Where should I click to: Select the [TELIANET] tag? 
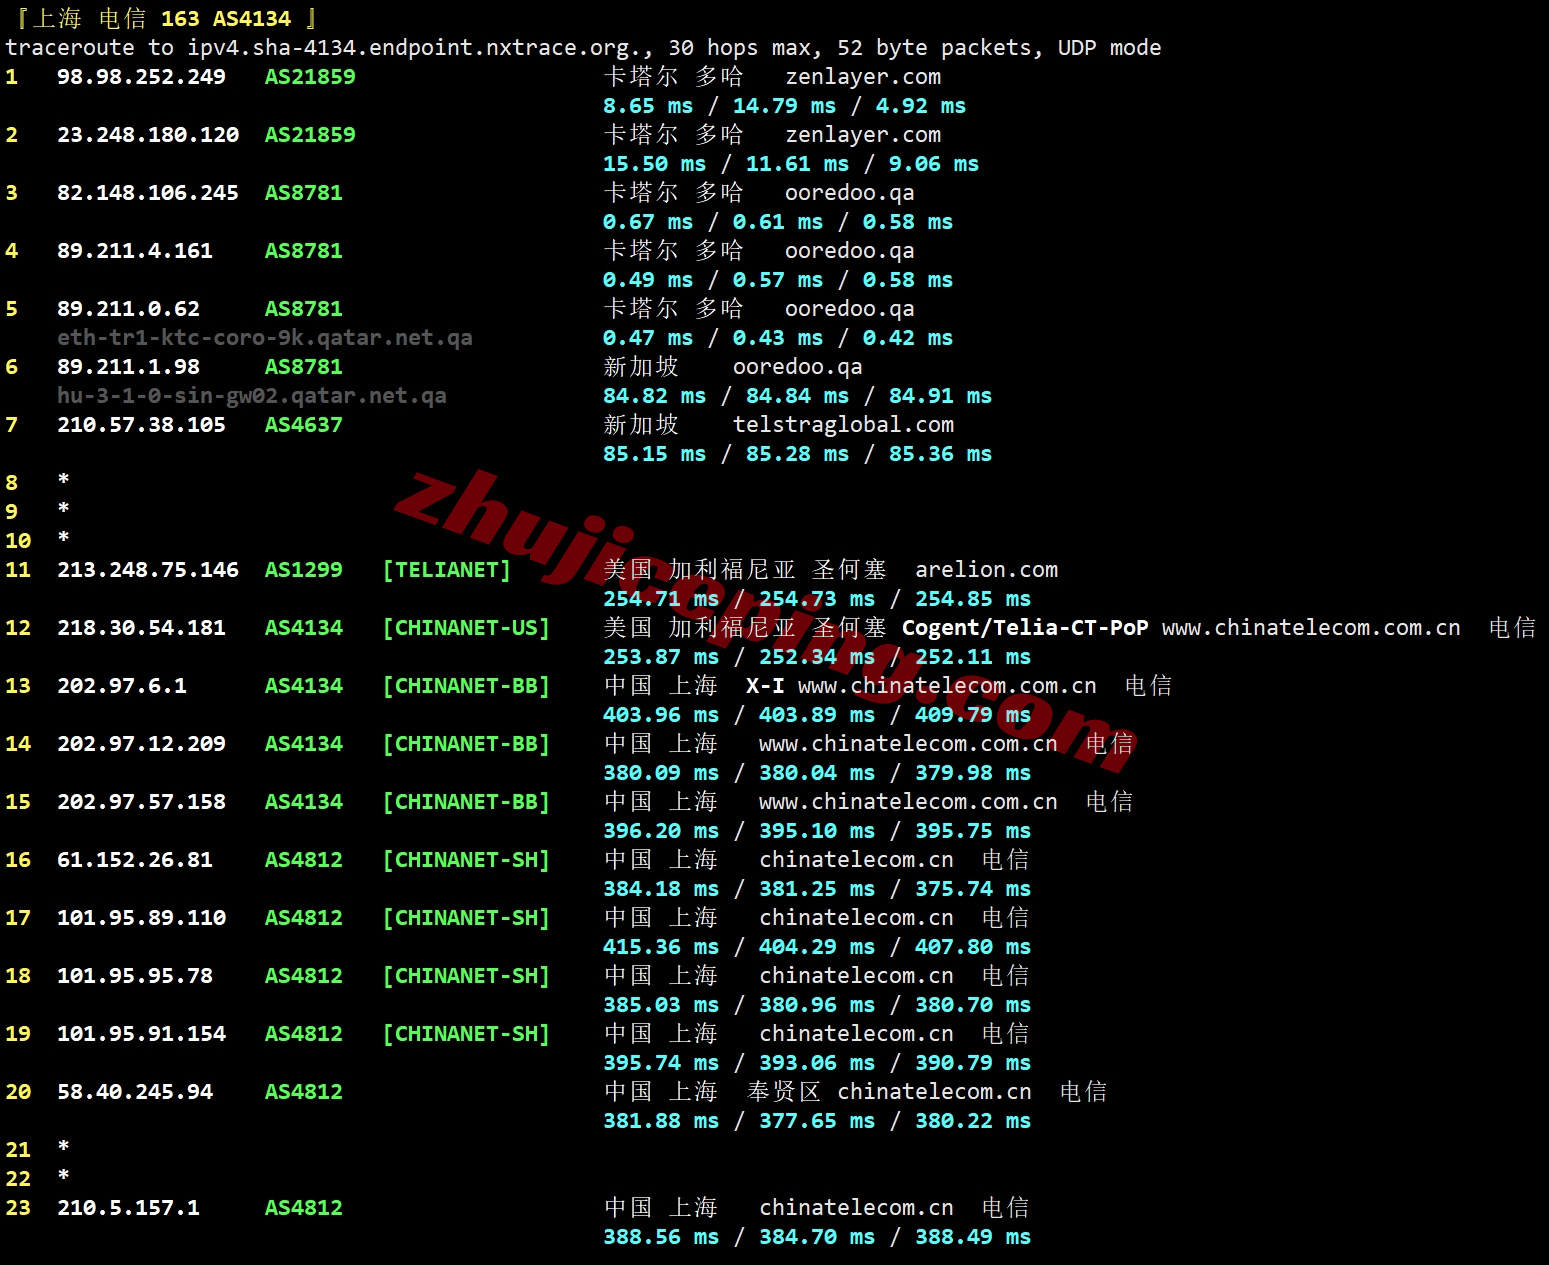[446, 570]
